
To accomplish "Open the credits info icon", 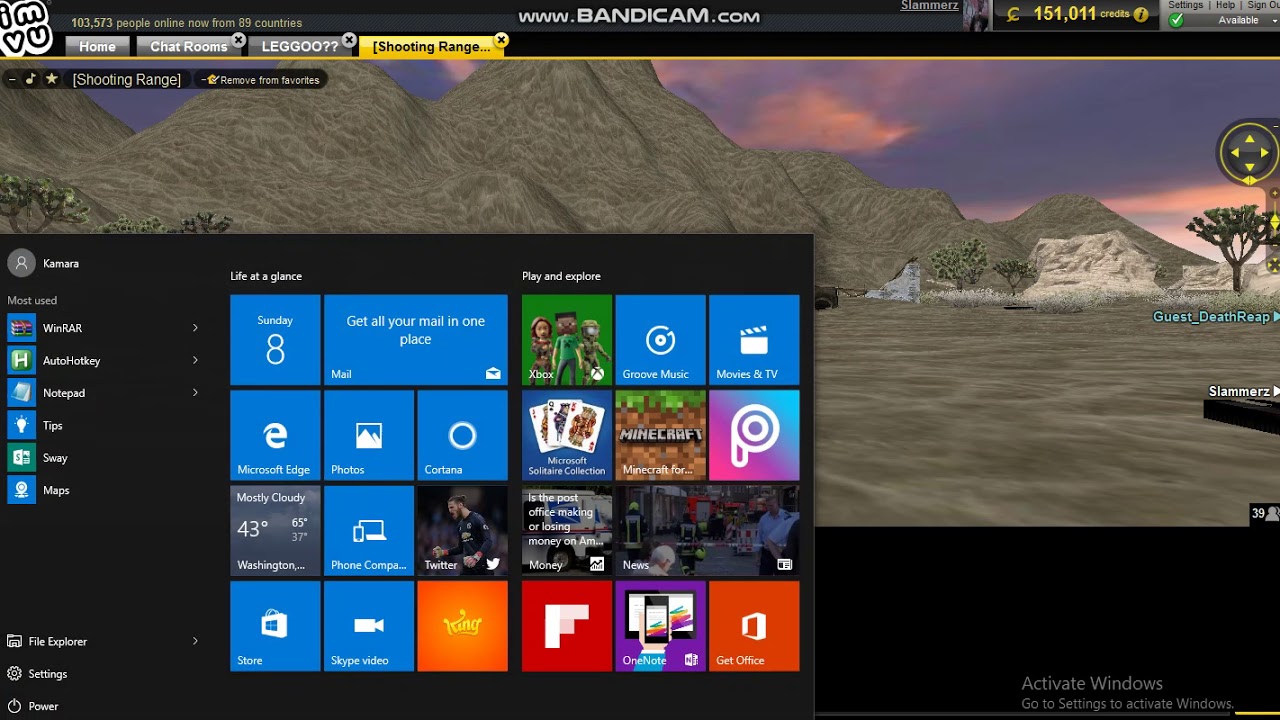I will (x=1141, y=15).
